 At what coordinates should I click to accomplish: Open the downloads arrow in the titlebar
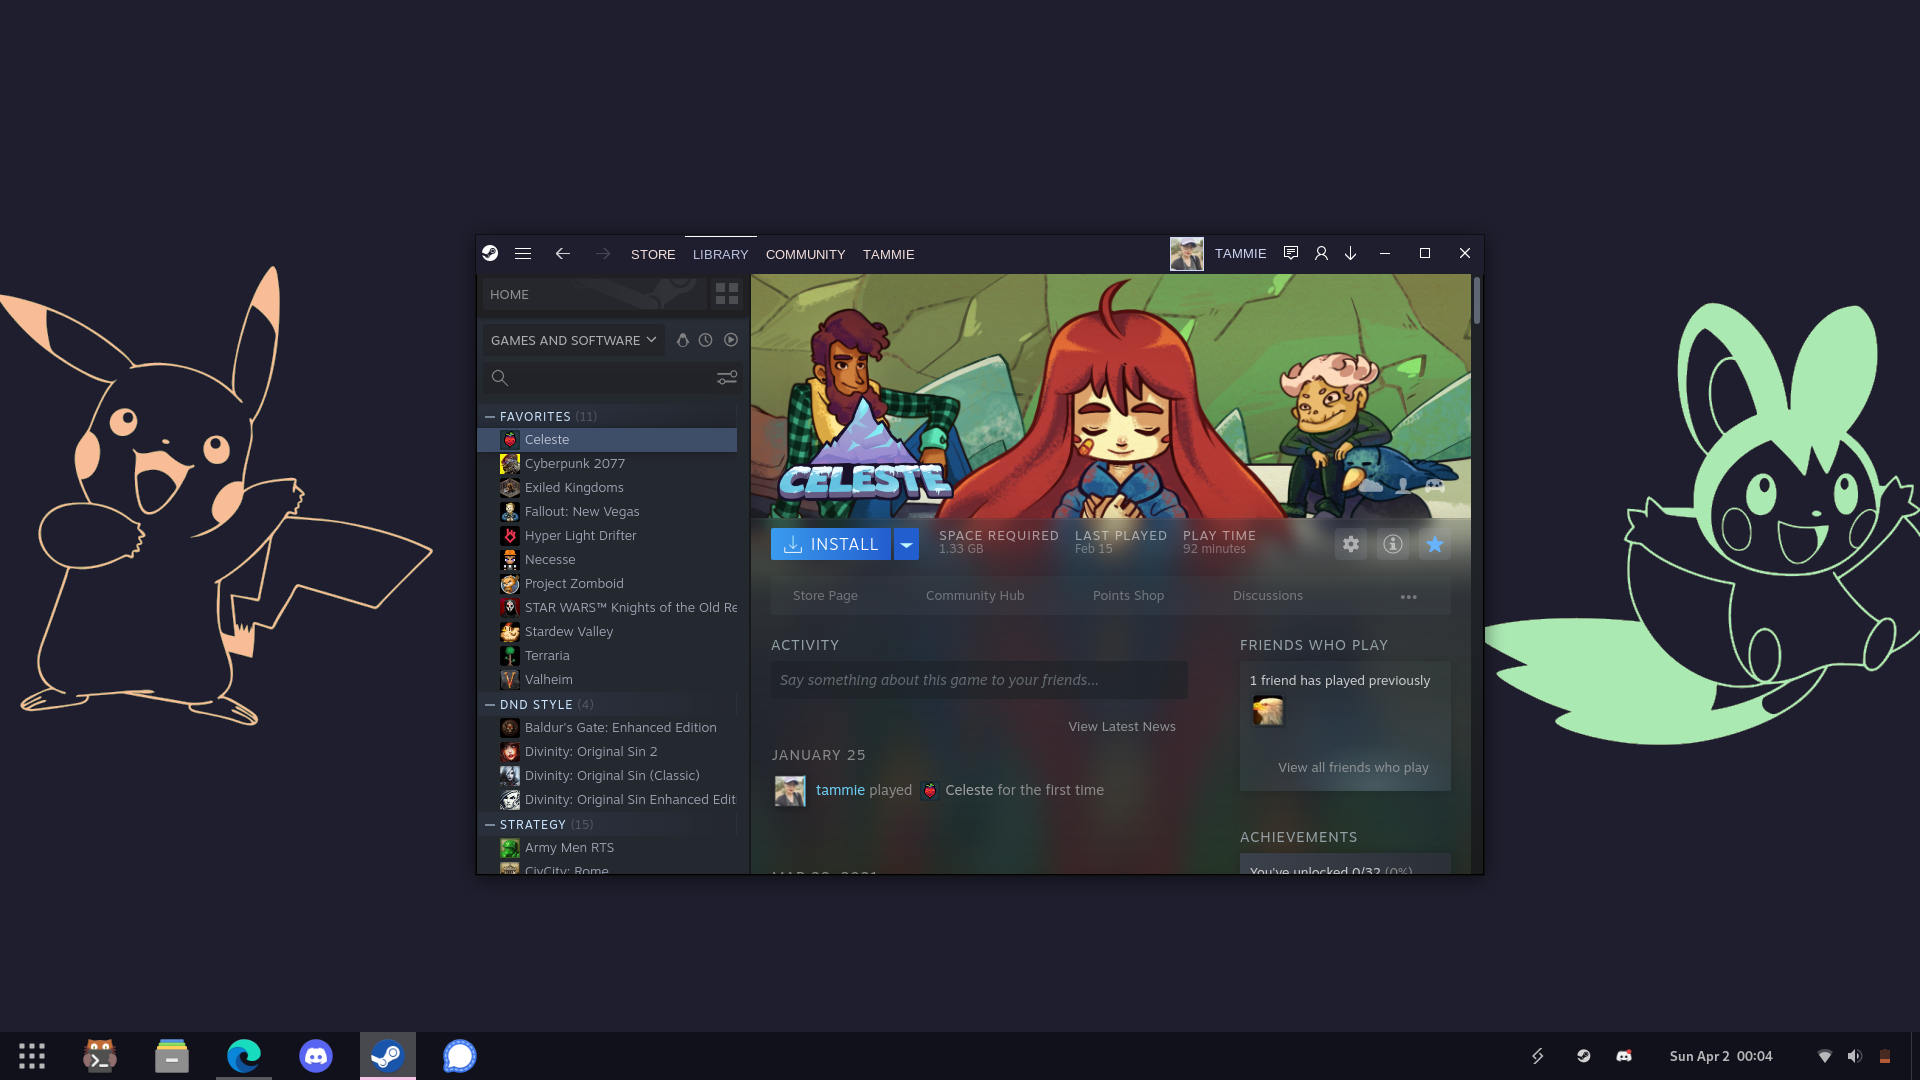coord(1351,253)
